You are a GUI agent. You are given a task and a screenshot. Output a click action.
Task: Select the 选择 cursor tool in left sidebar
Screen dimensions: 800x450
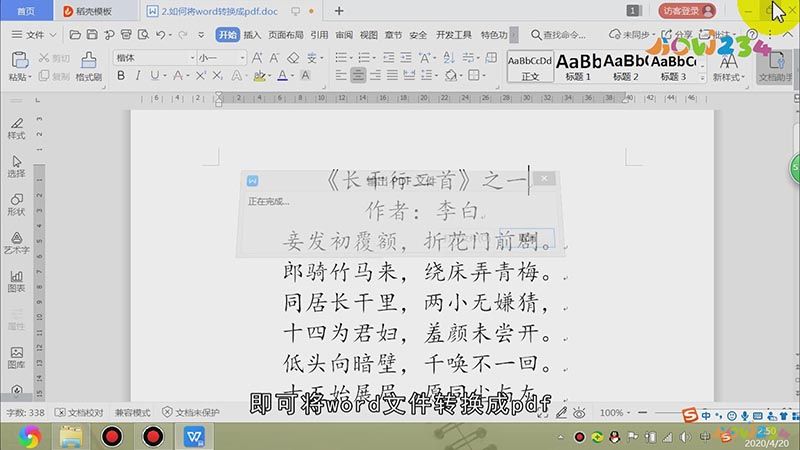[x=16, y=166]
